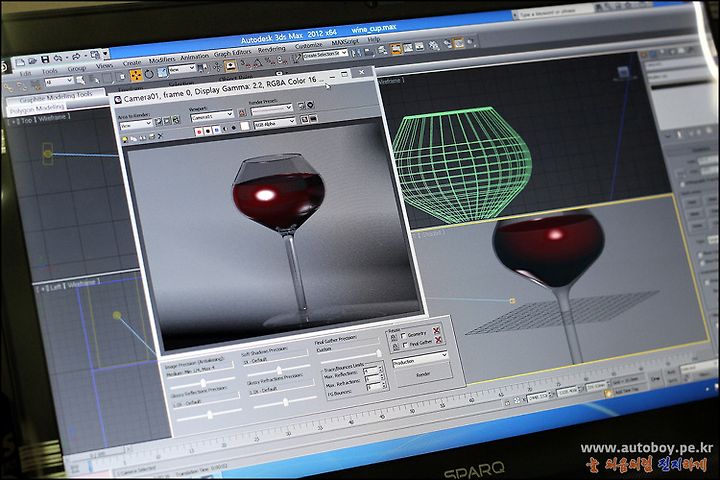Click the Undo arrow in the quick access toolbar
The height and width of the screenshot is (480, 720).
[57, 58]
